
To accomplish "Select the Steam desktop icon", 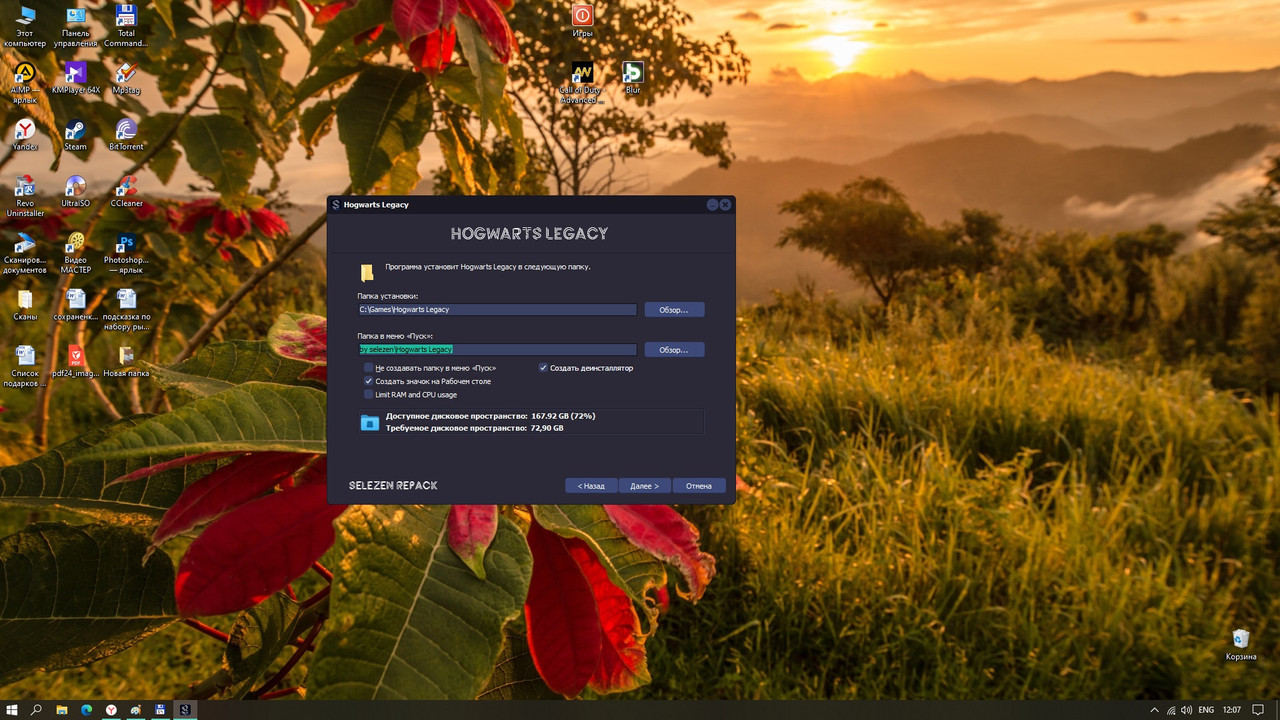I will click(75, 135).
